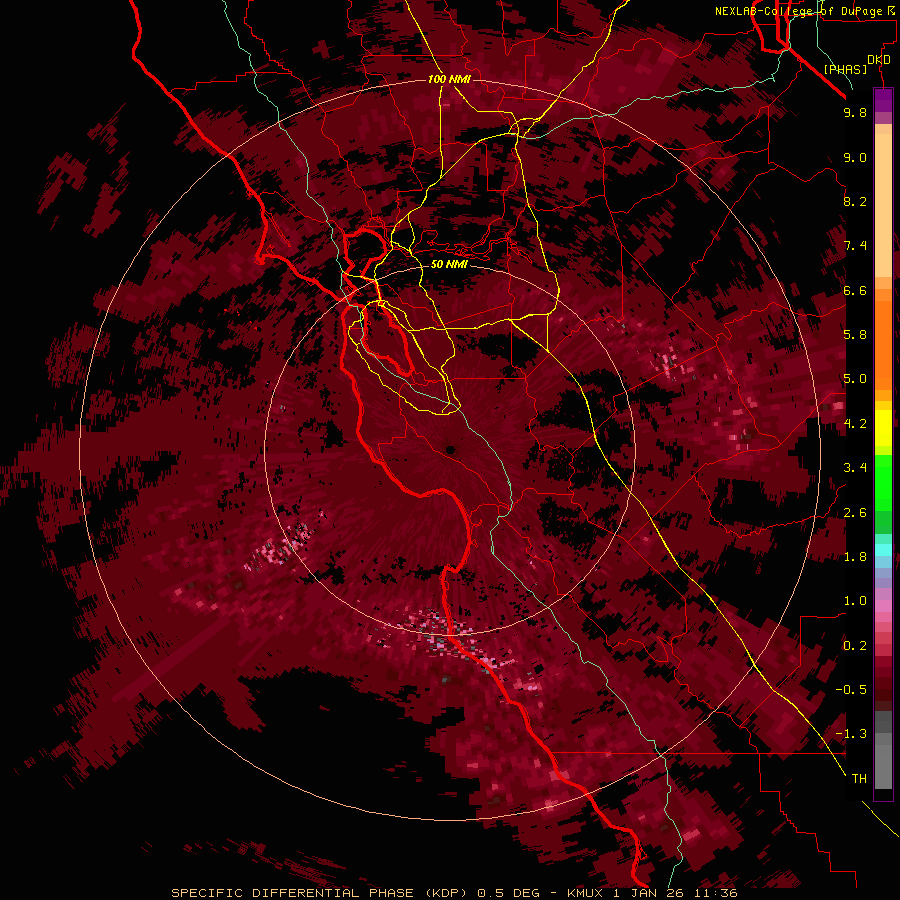Screen dimensions: 900x900
Task: Click the 3.4 value on the color scale
Action: tap(855, 468)
